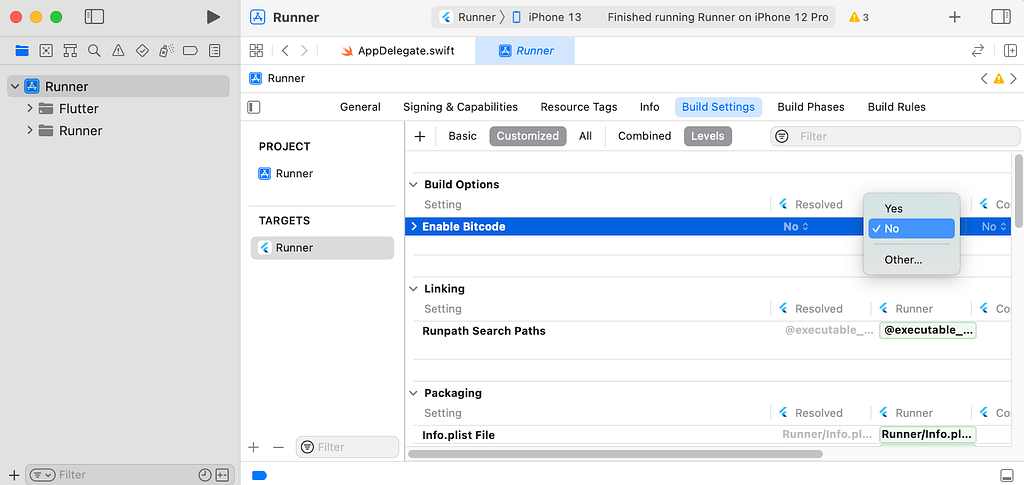
Task: Expand the Enable Bitcode setting row
Action: point(414,227)
